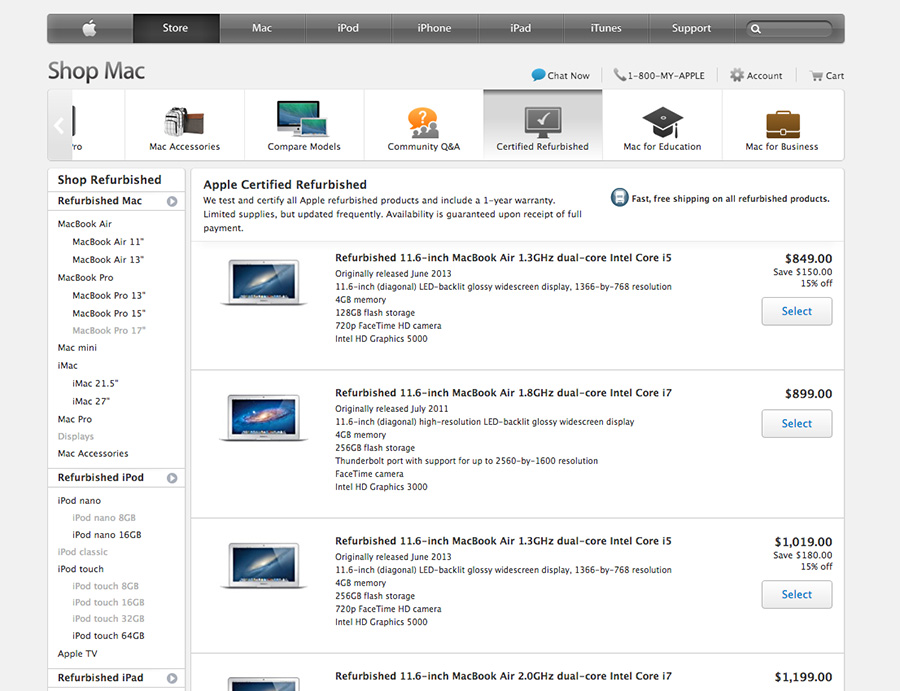Open the Mac Accessories carousel label
900x691 pixels.
pyautogui.click(x=184, y=147)
